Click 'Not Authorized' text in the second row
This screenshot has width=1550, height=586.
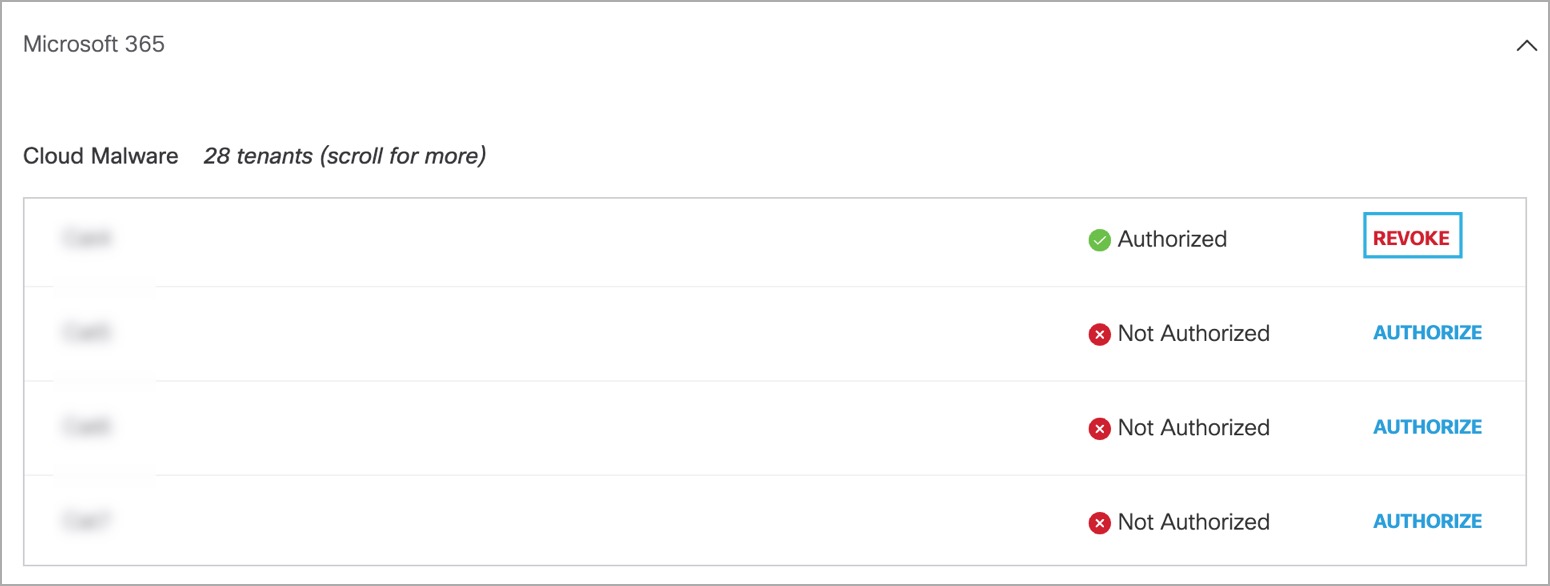pyautogui.click(x=1194, y=334)
